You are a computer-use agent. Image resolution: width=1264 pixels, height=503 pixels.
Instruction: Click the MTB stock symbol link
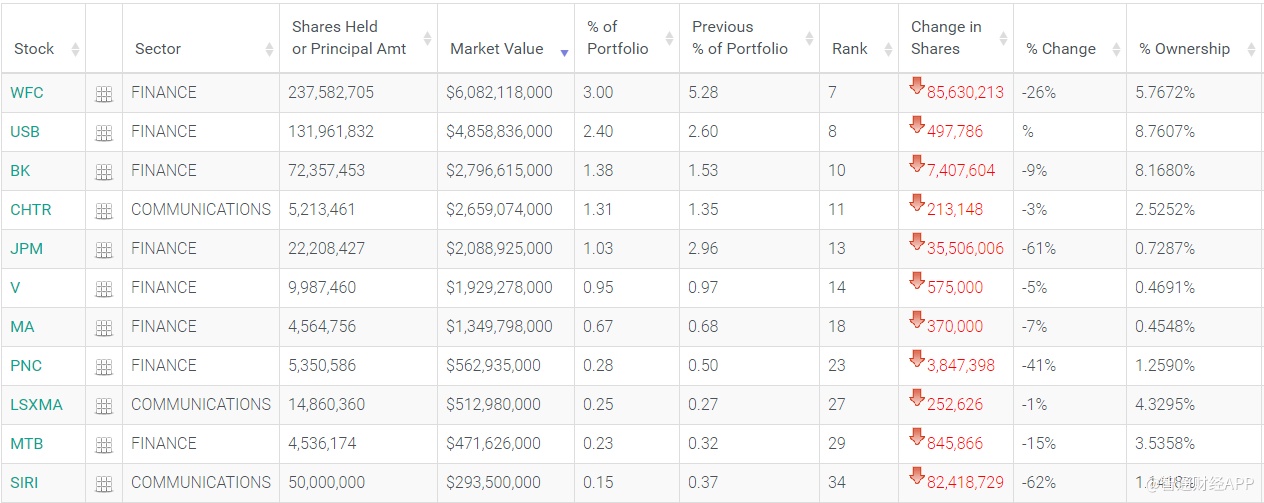pos(27,444)
